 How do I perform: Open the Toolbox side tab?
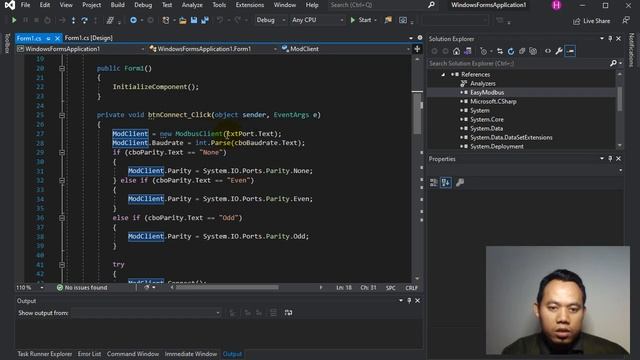pos(7,43)
